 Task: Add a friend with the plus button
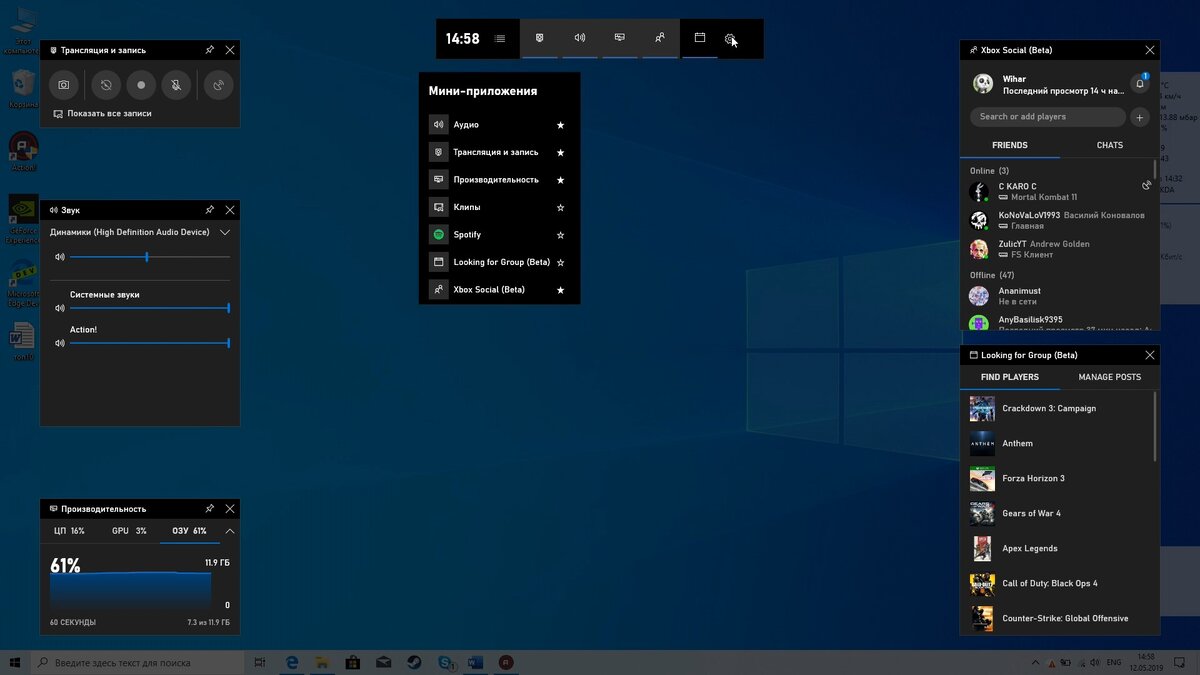point(1139,117)
